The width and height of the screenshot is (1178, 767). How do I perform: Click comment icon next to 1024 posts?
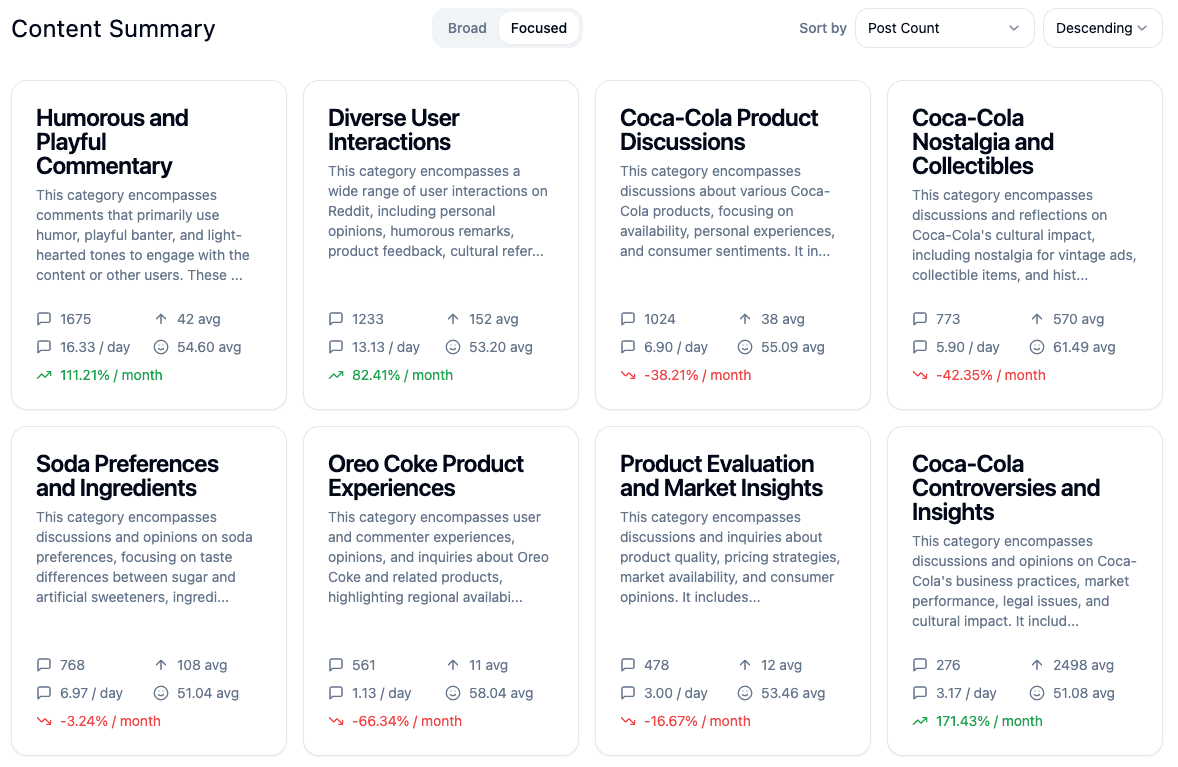click(628, 319)
